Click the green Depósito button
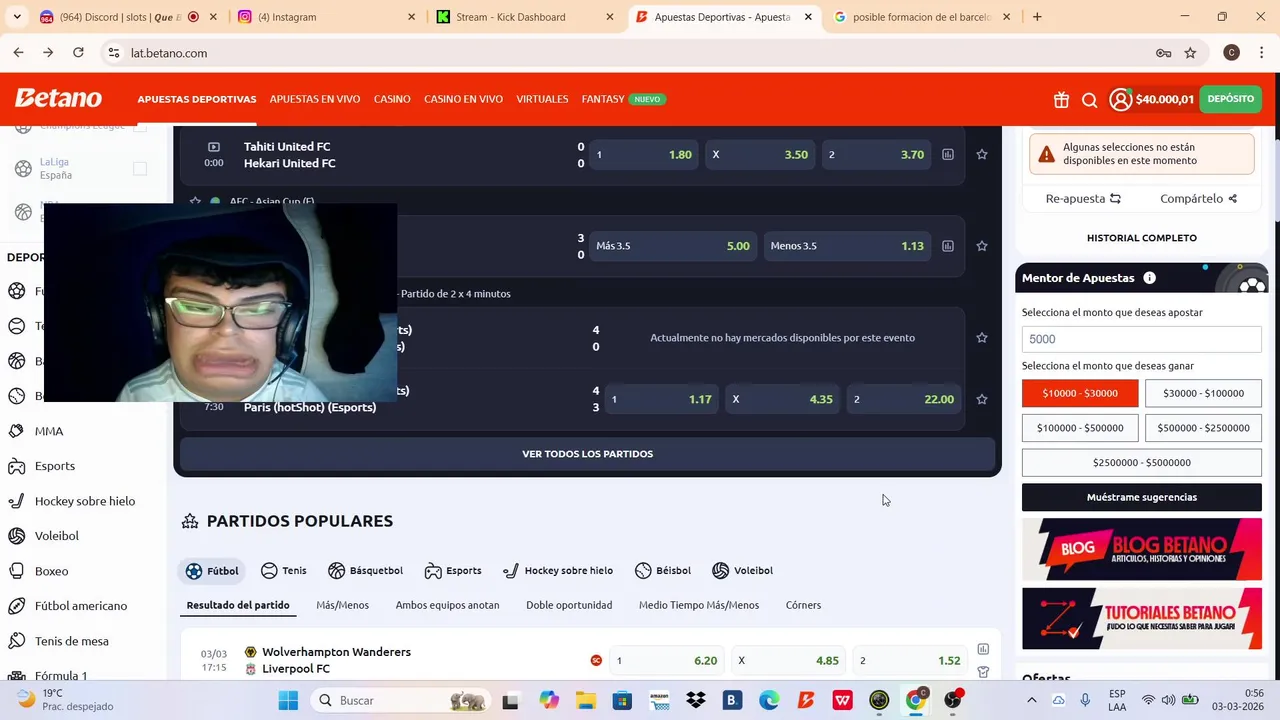Viewport: 1280px width, 720px height. point(1230,99)
